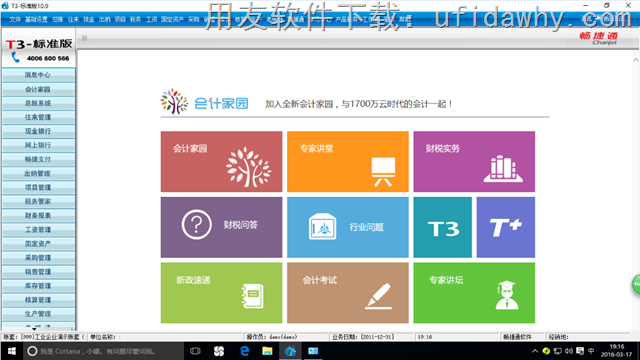
Task: Open File Explorer from the taskbar
Action: (267, 351)
